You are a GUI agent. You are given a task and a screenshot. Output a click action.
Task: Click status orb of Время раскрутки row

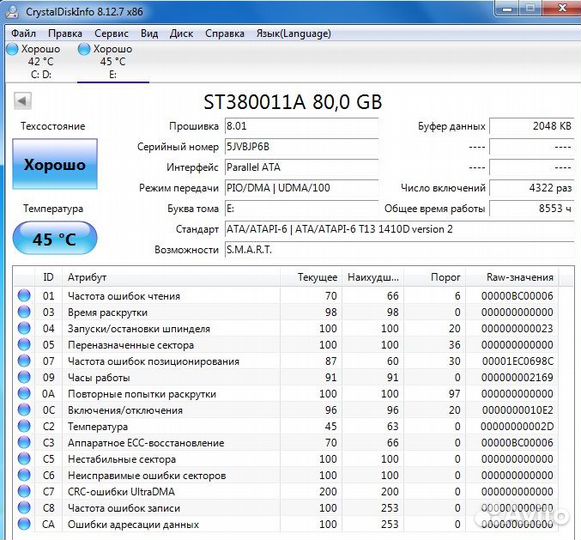coord(24,312)
